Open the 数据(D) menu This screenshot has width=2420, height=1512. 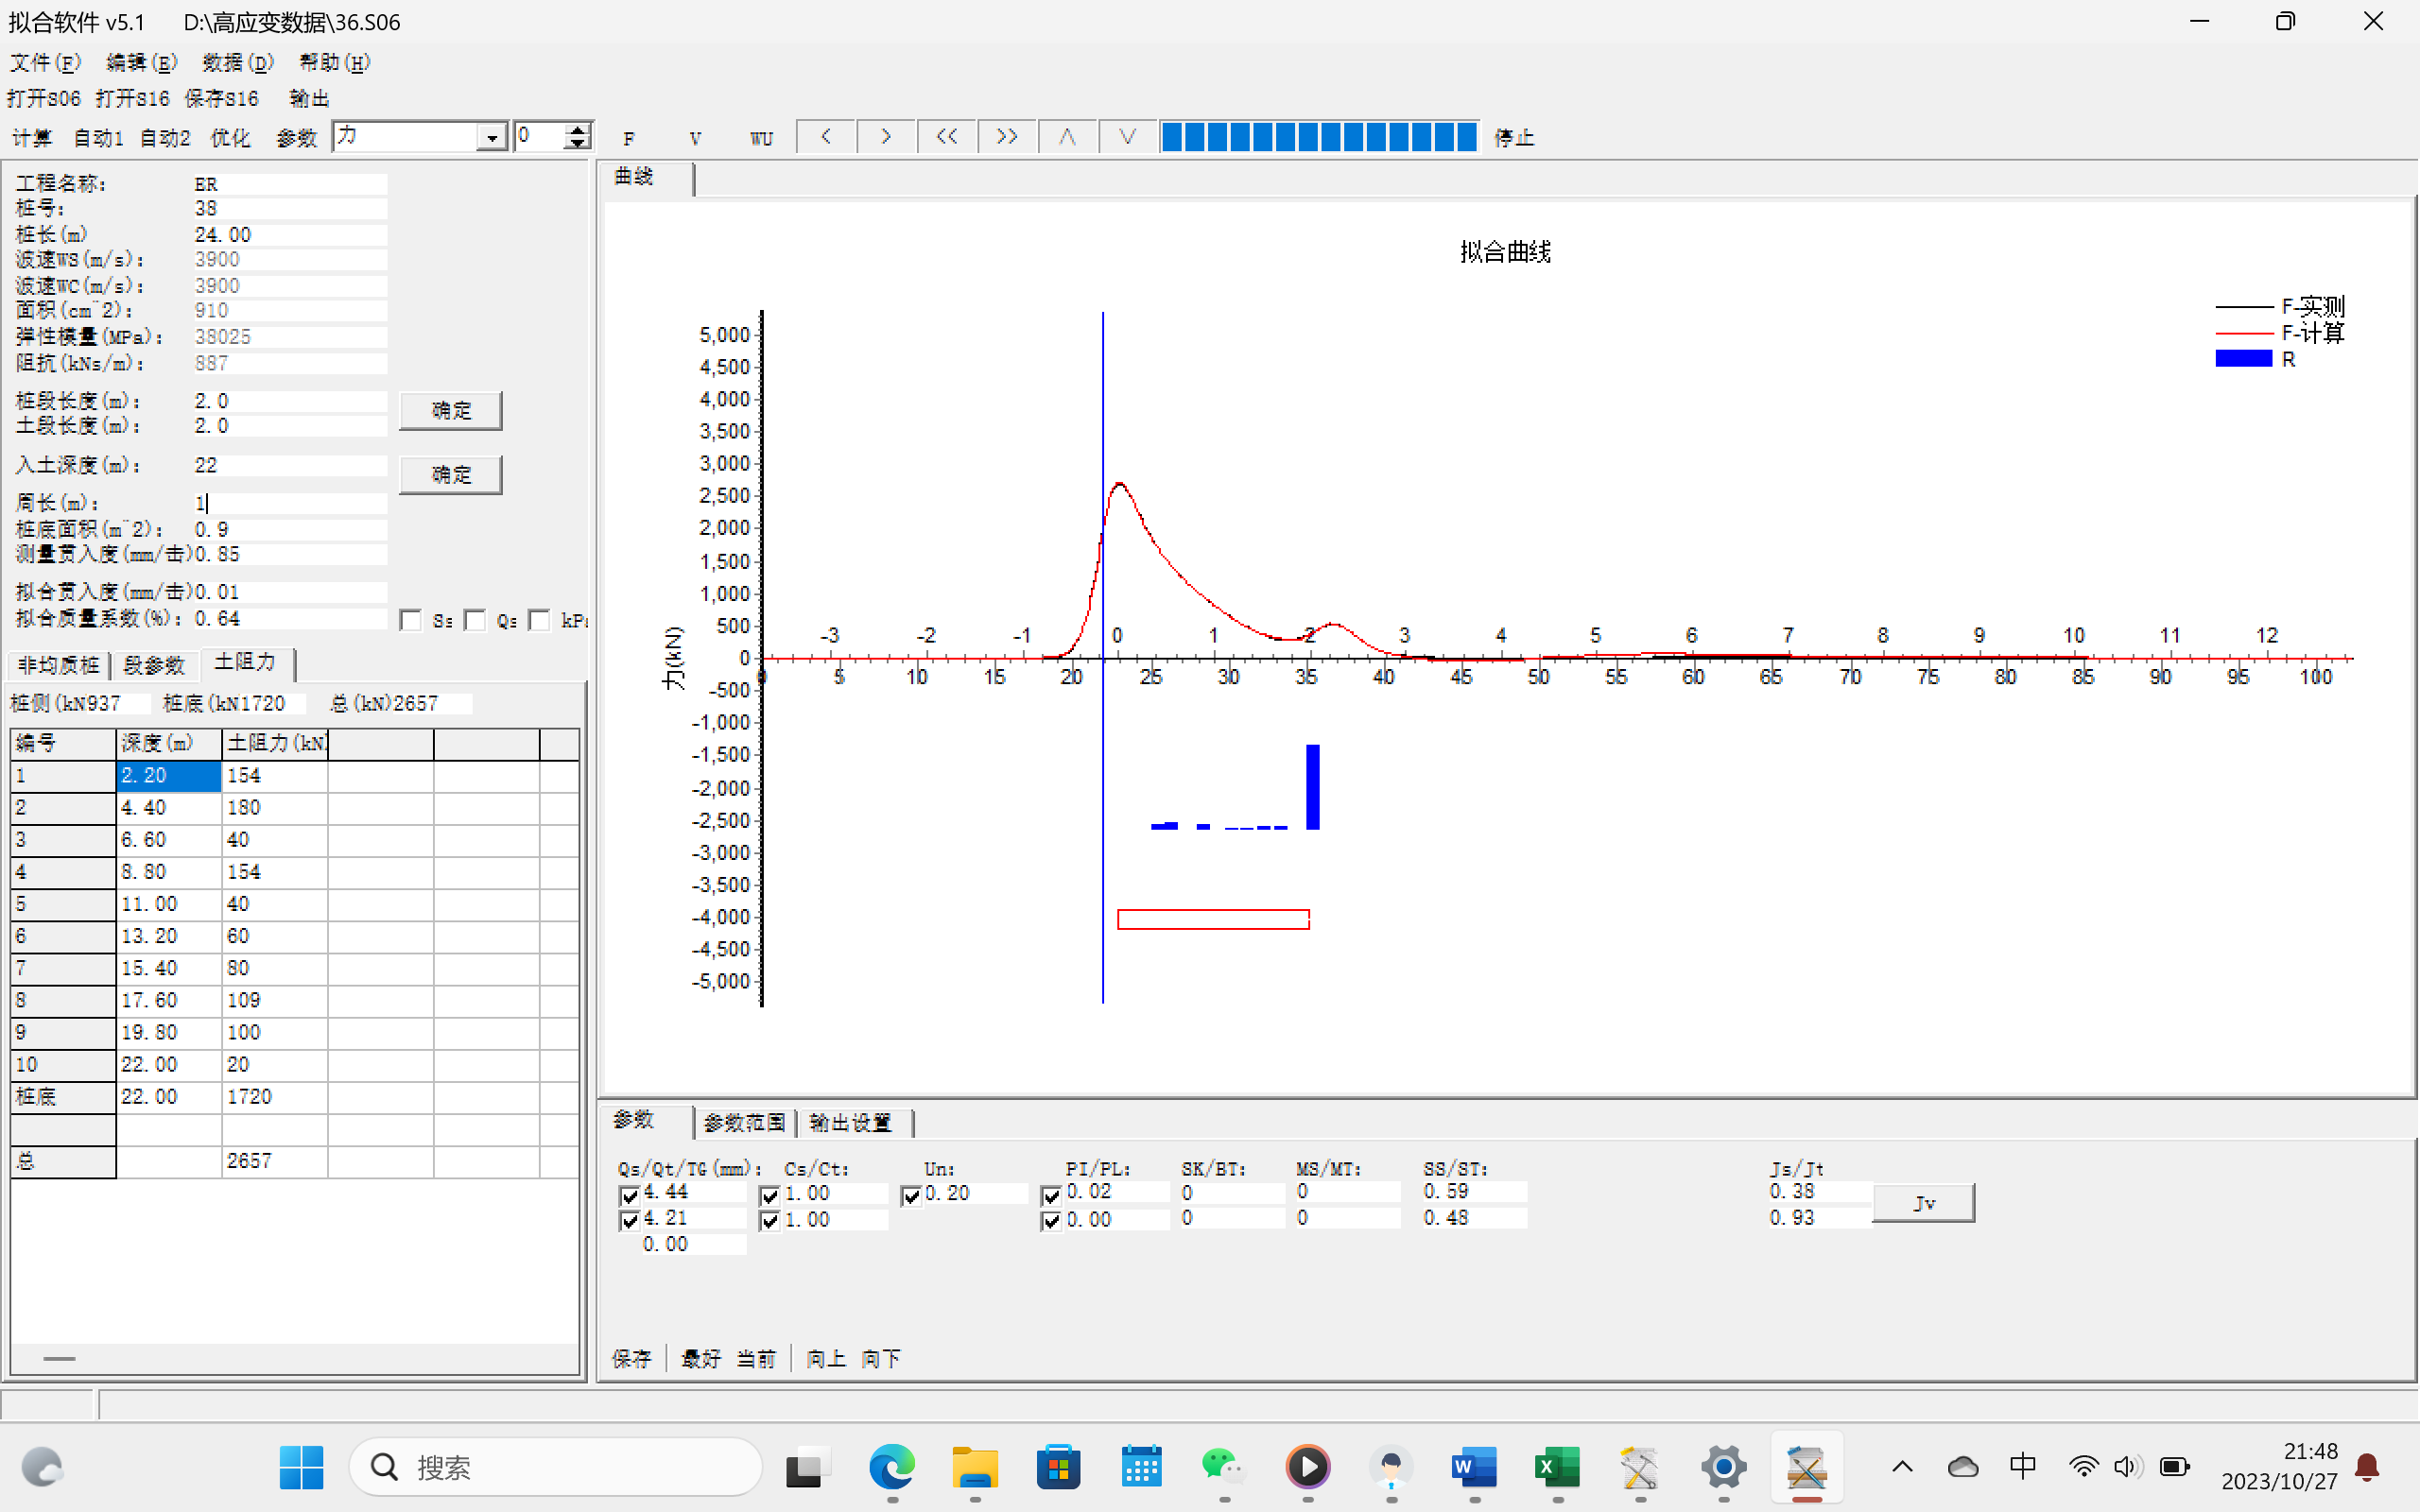click(x=237, y=63)
